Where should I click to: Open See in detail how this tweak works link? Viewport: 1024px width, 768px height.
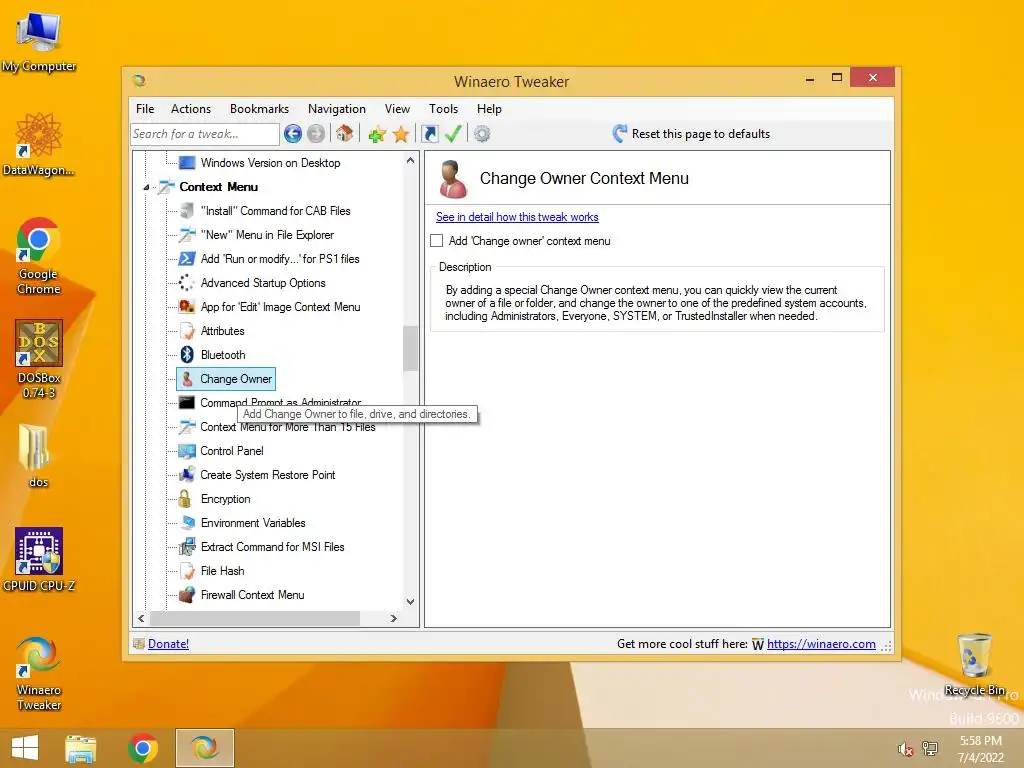517,217
